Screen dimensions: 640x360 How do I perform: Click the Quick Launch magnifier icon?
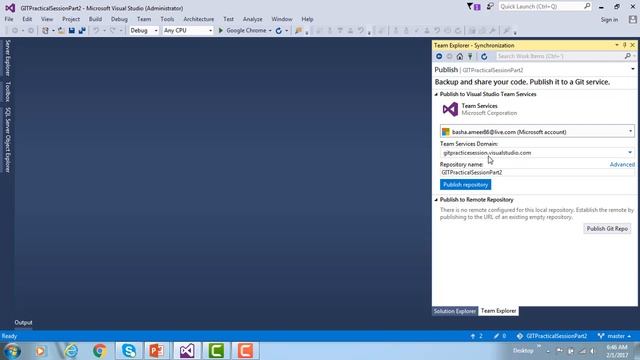[587, 6]
